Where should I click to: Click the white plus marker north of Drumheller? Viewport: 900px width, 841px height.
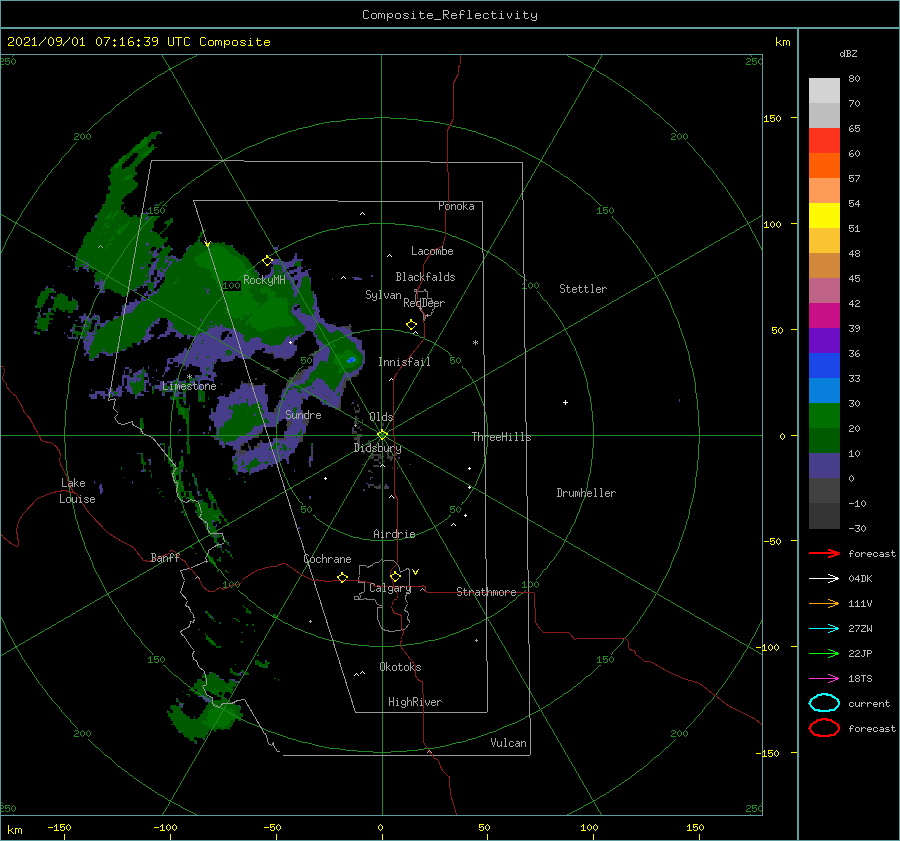click(565, 402)
